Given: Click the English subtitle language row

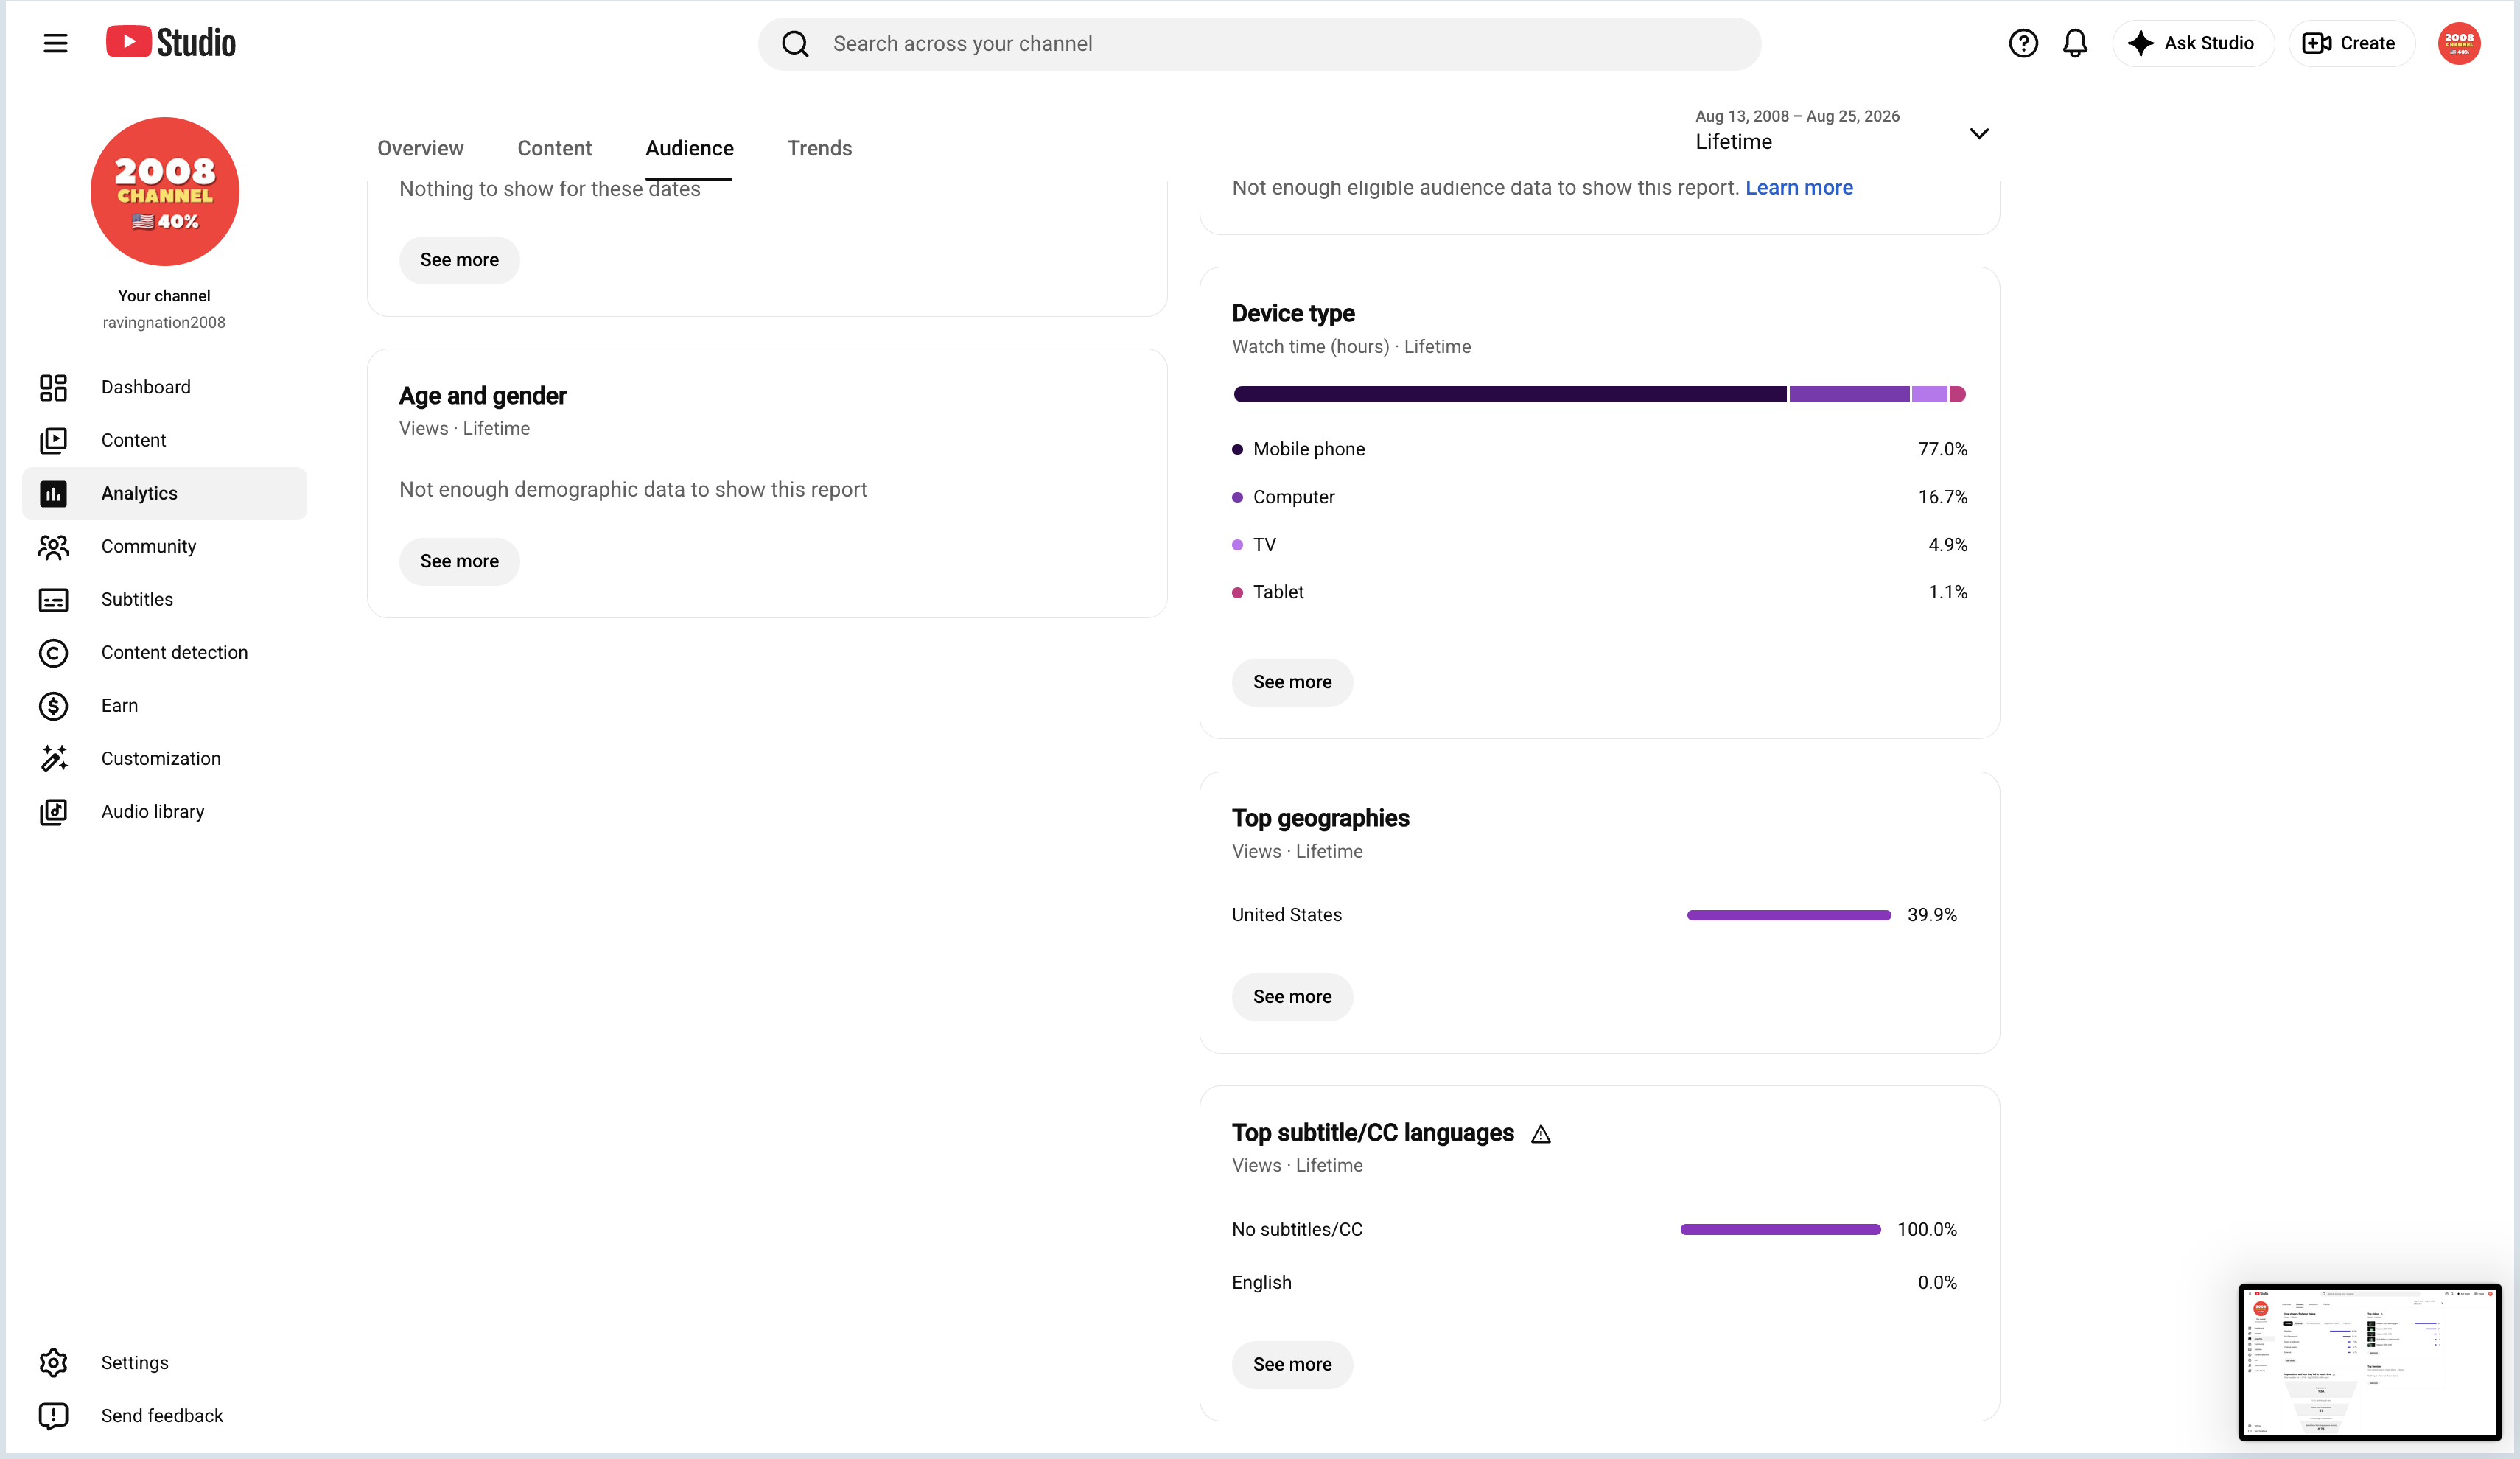Looking at the screenshot, I should [1594, 1282].
